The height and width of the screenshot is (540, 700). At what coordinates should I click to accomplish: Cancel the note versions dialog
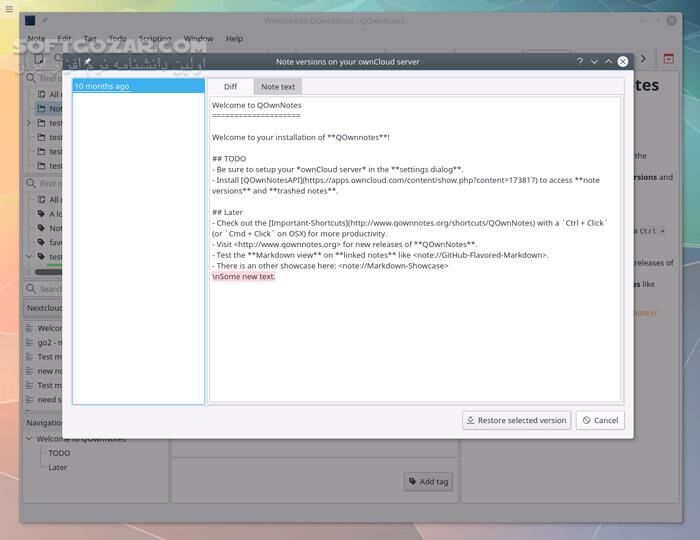[600, 420]
